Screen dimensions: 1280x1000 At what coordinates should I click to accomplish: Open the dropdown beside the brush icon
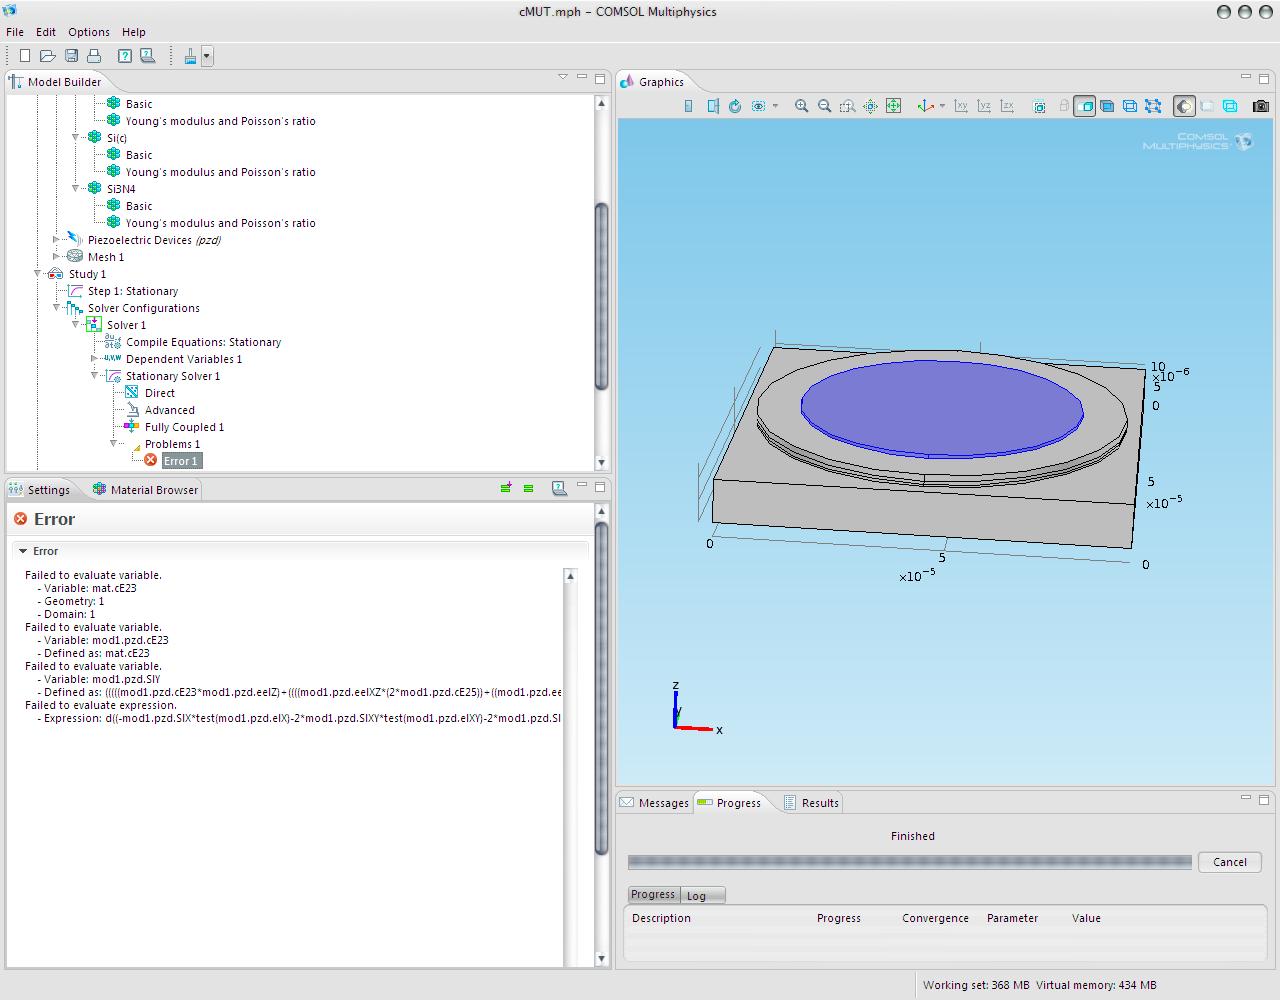(x=207, y=57)
